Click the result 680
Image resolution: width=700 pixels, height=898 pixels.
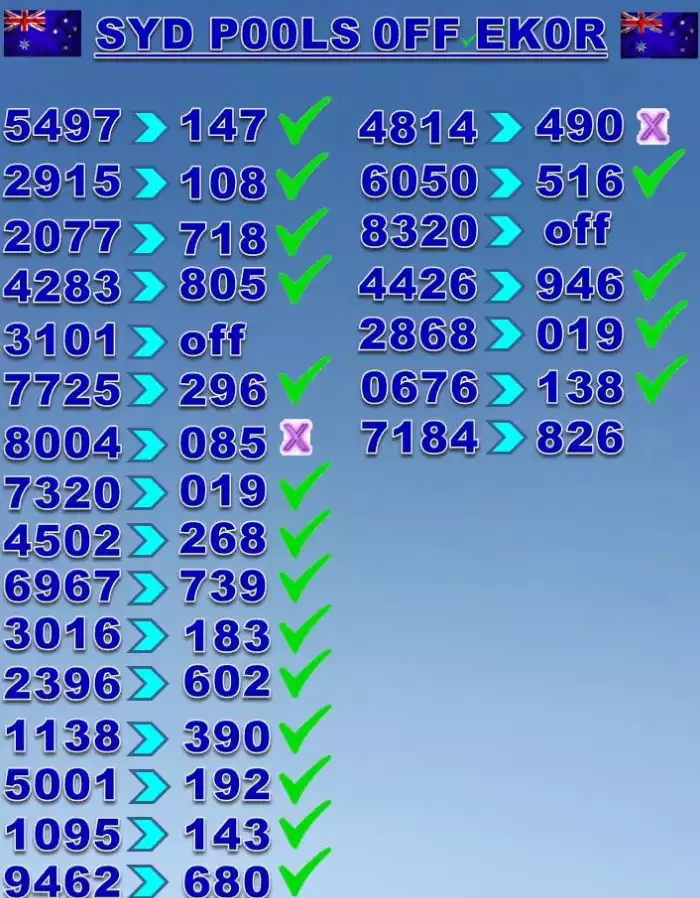(227, 881)
